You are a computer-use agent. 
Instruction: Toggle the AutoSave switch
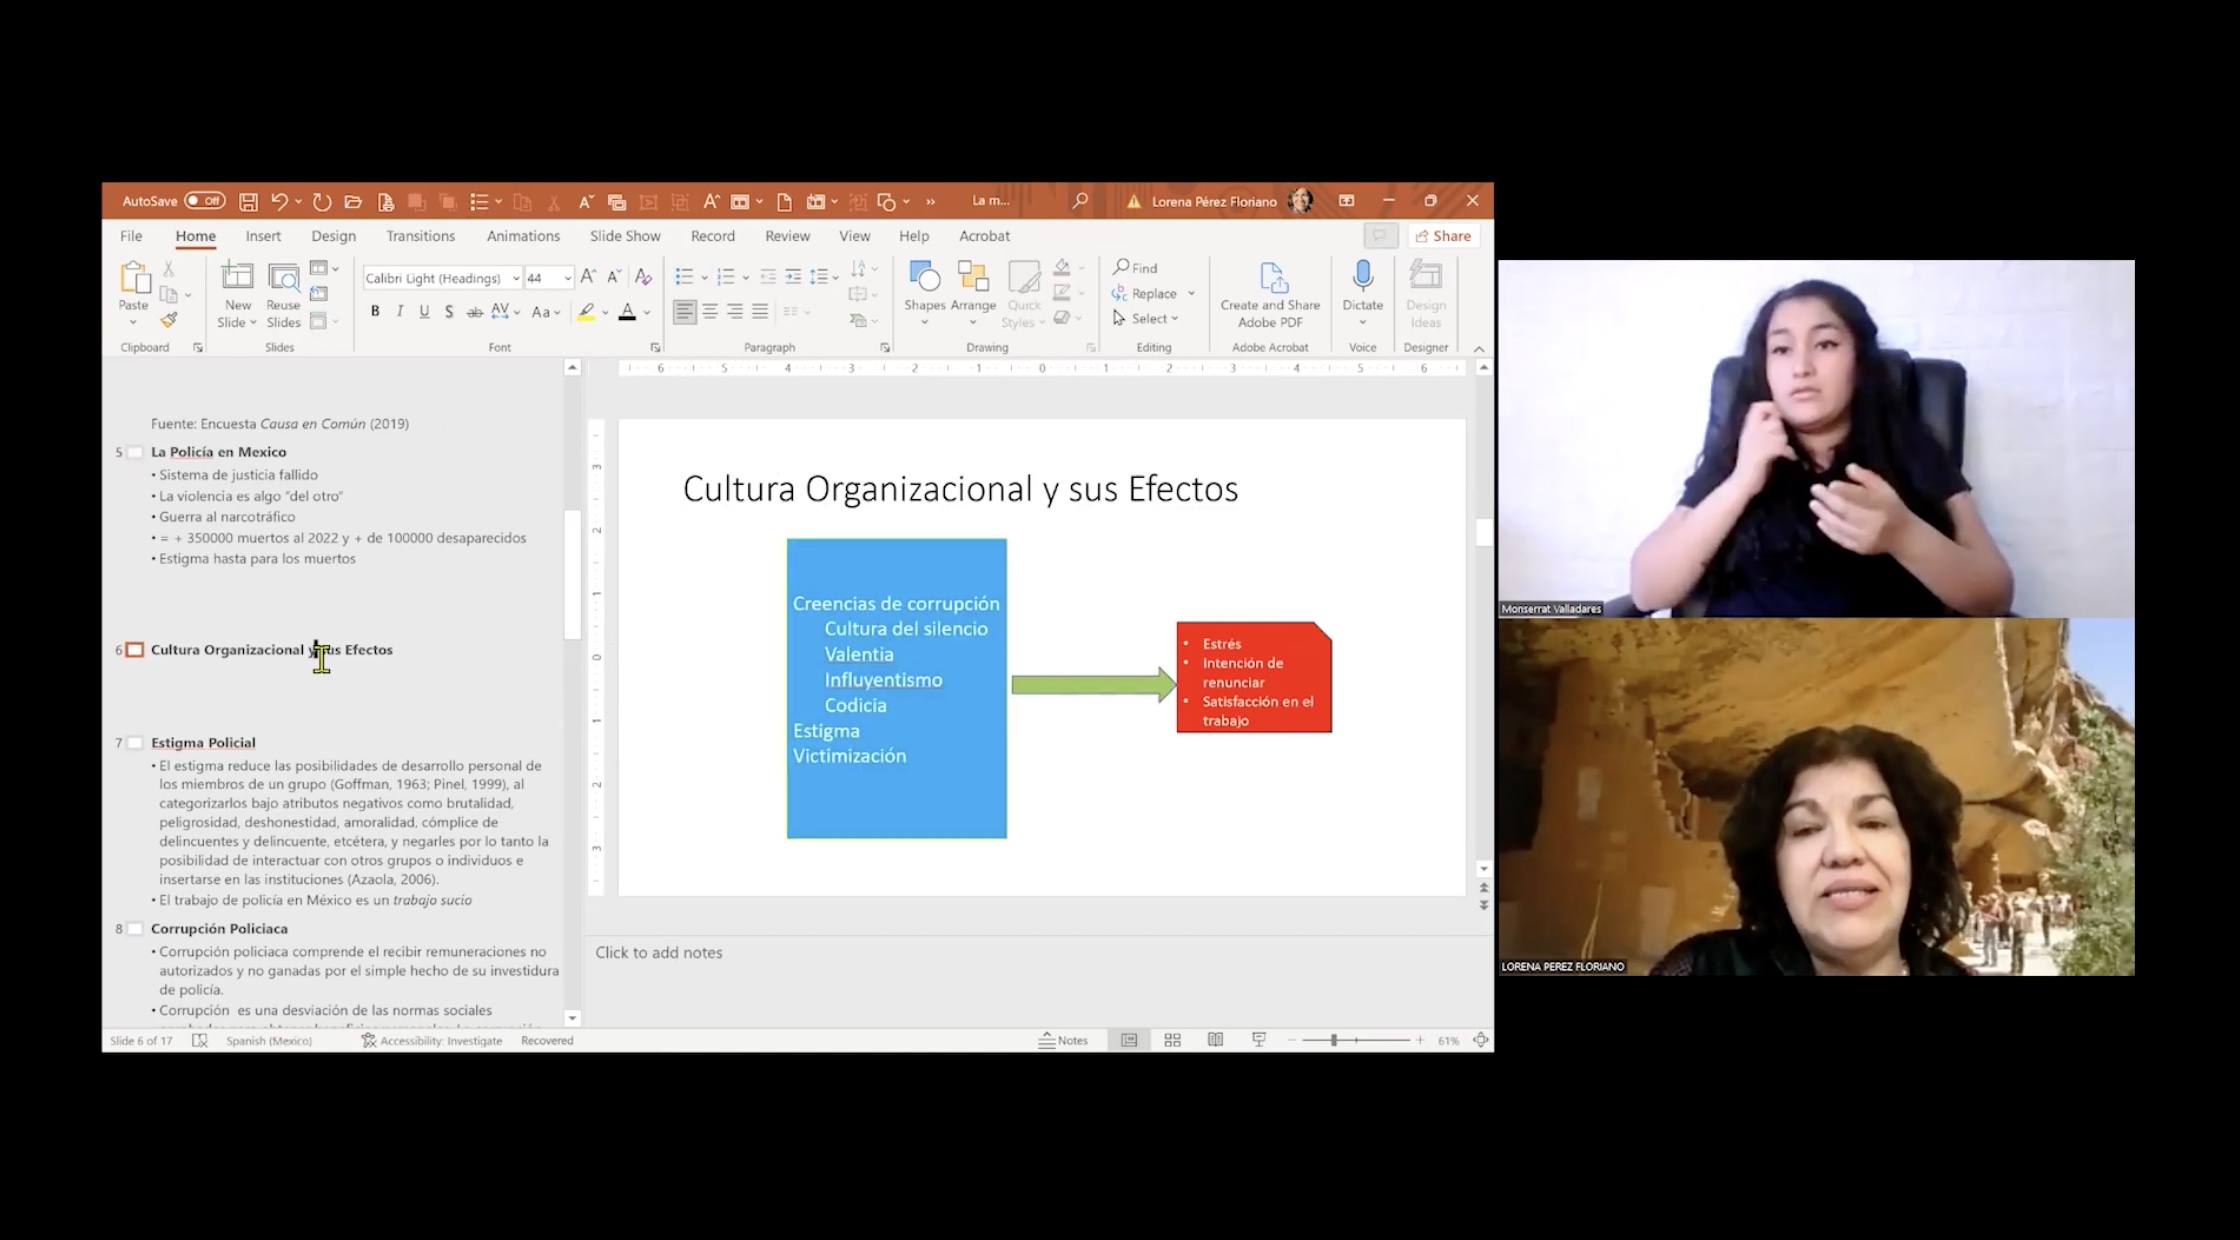(205, 201)
